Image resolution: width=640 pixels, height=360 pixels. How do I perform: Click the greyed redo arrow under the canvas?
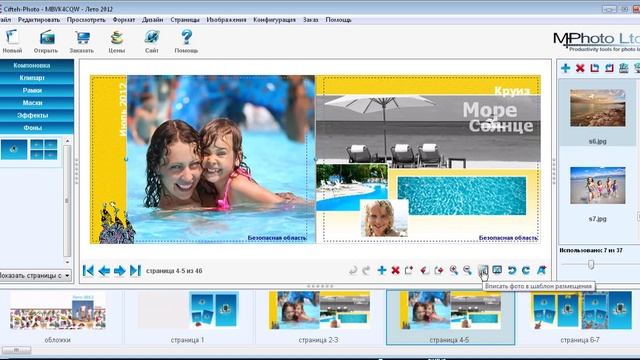pyautogui.click(x=367, y=270)
